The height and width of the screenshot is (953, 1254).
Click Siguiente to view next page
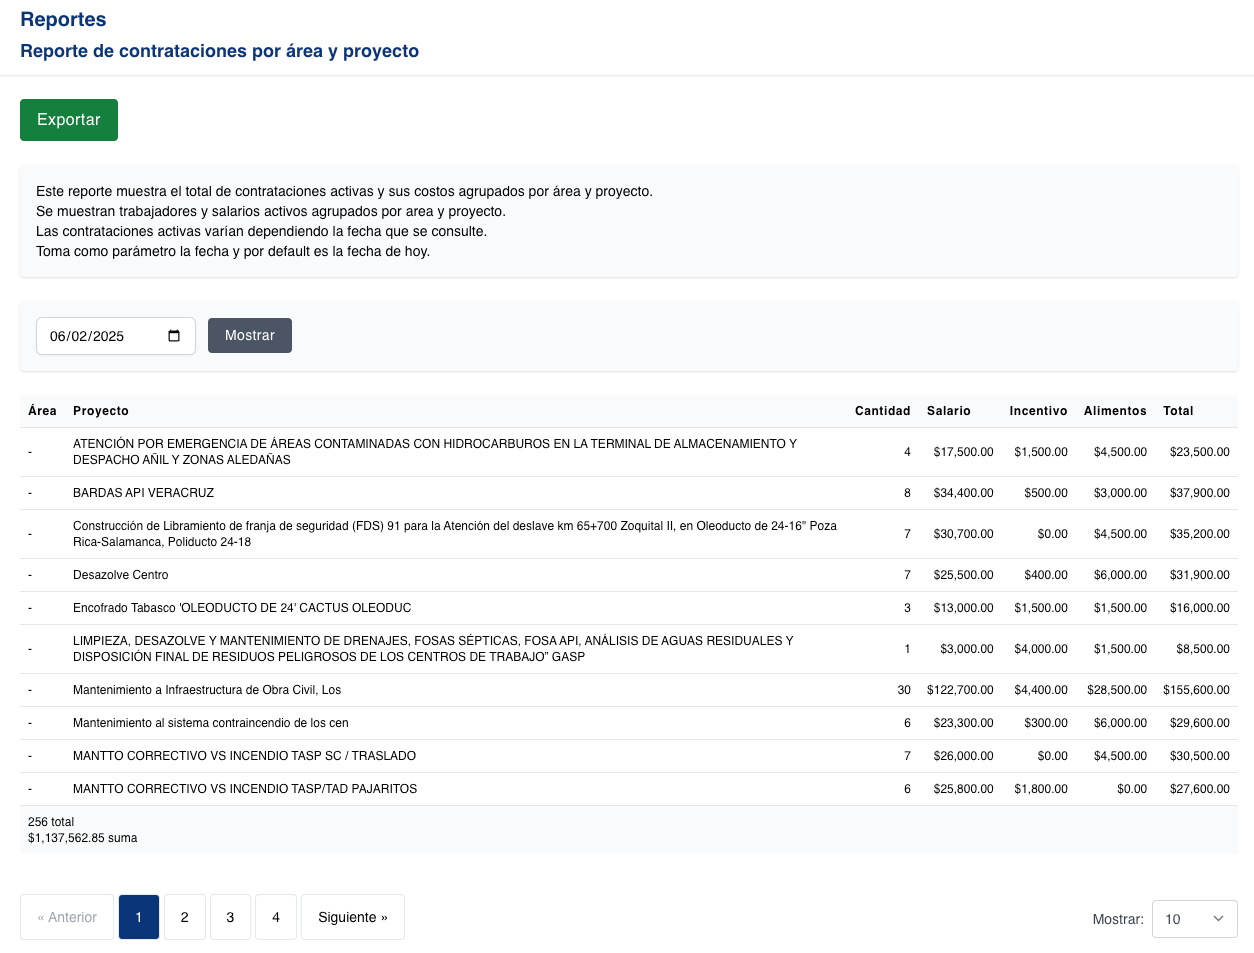point(352,917)
